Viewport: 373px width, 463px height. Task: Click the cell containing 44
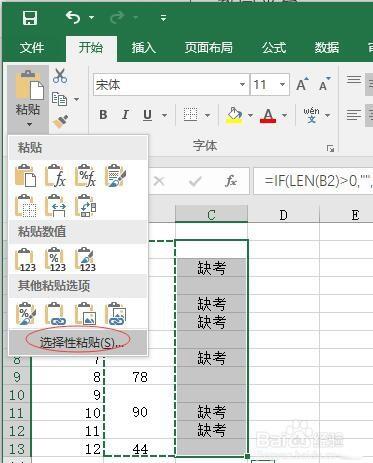[140, 449]
